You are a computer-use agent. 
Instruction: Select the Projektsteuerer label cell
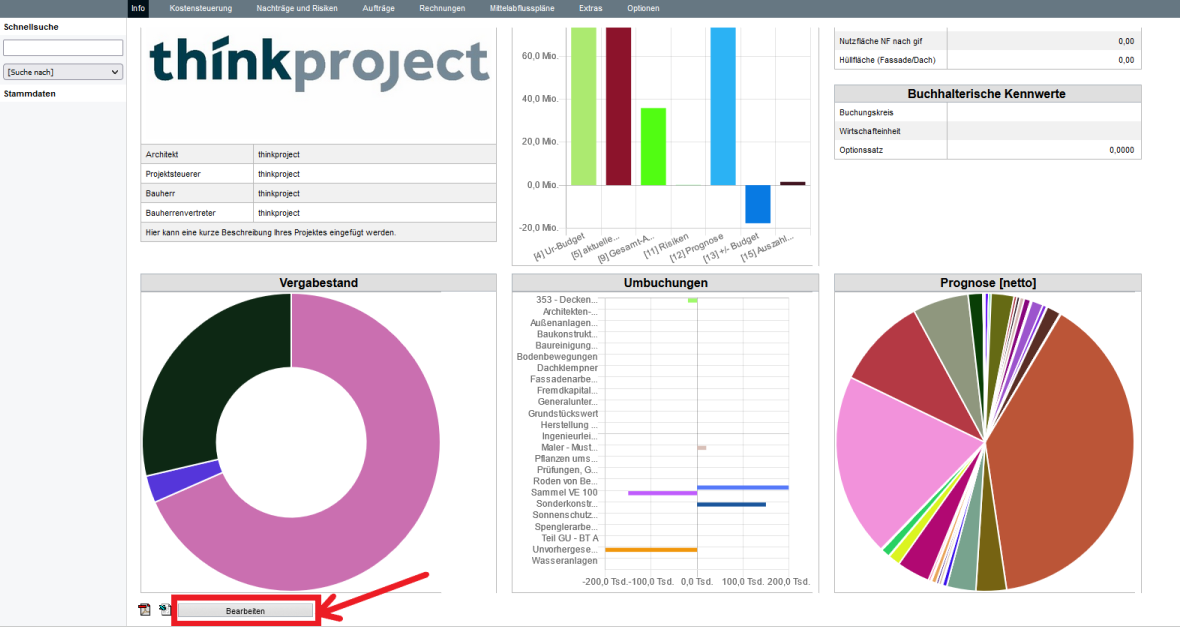coord(197,174)
